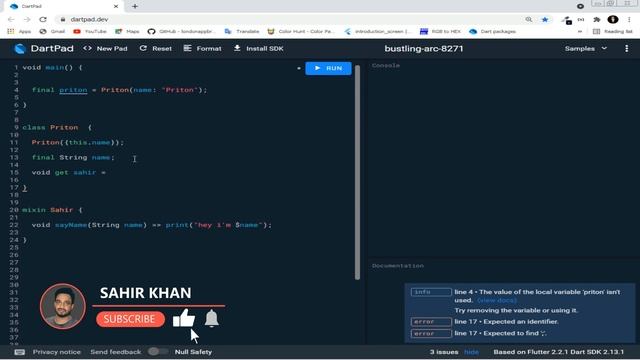Format the Dart code
Image resolution: width=640 pixels, height=360 pixels.
[202, 49]
